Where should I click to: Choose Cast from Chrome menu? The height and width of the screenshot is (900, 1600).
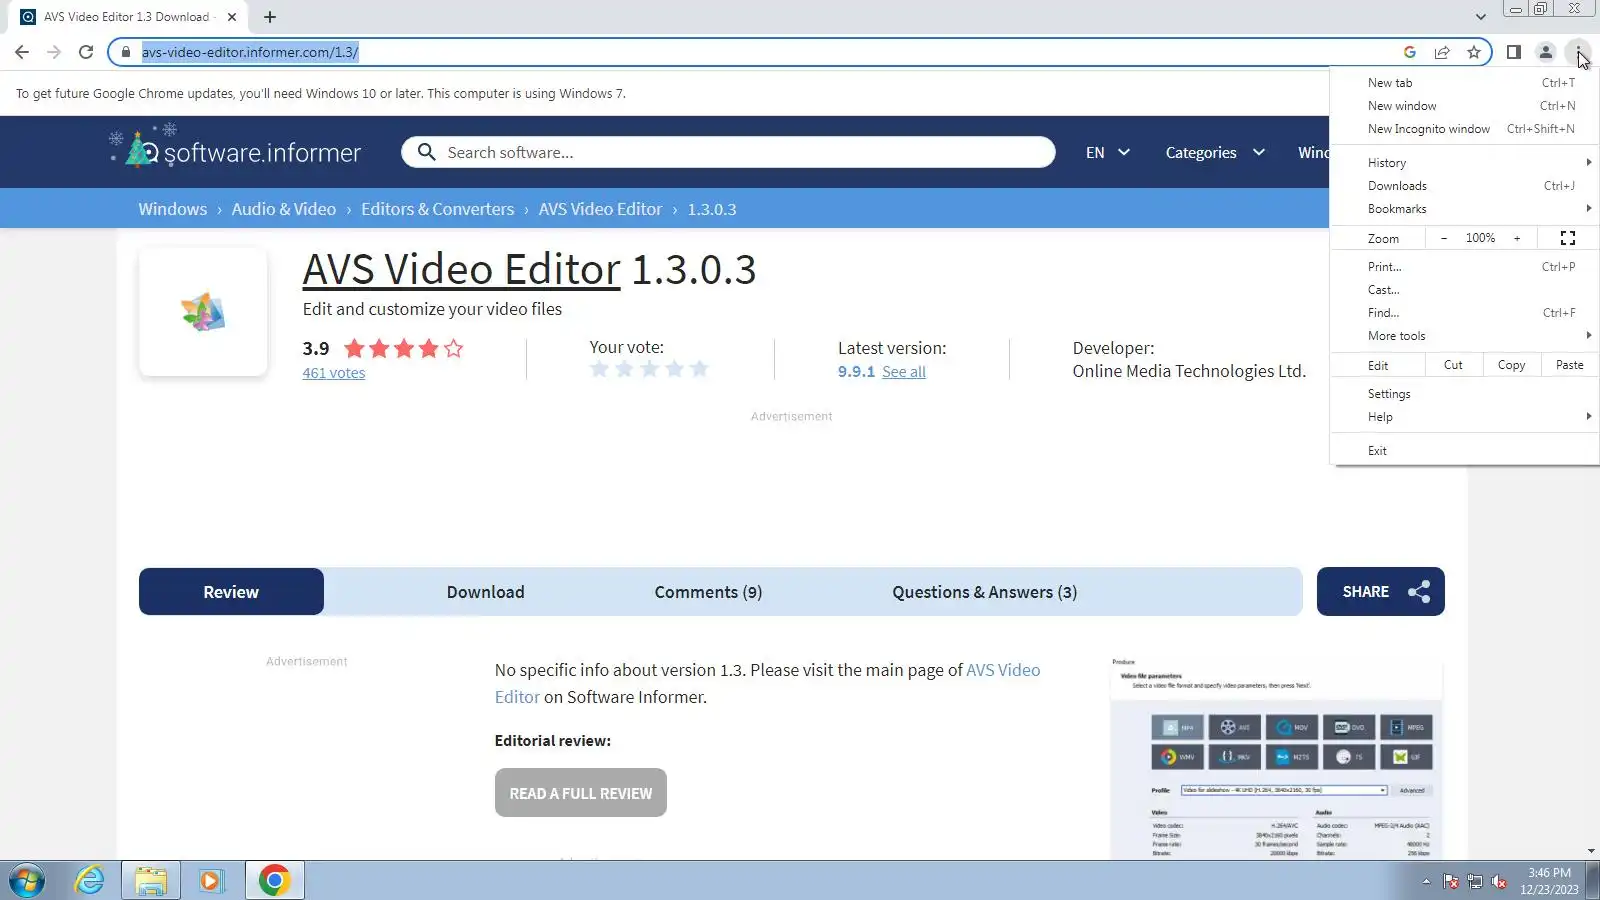(x=1465, y=290)
